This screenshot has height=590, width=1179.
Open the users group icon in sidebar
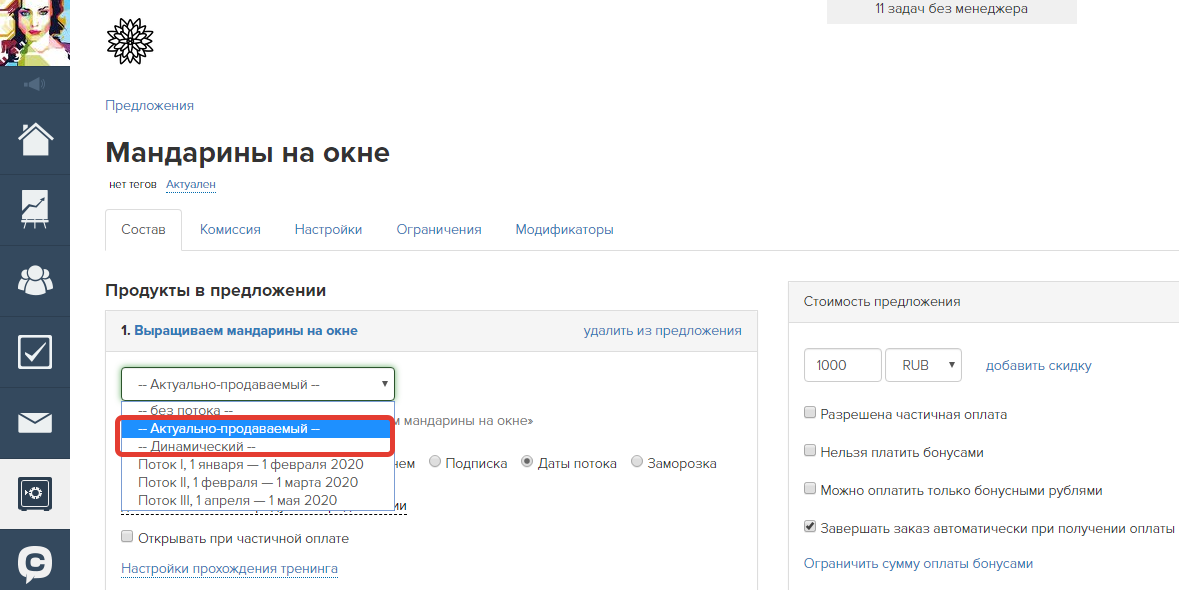tap(35, 280)
